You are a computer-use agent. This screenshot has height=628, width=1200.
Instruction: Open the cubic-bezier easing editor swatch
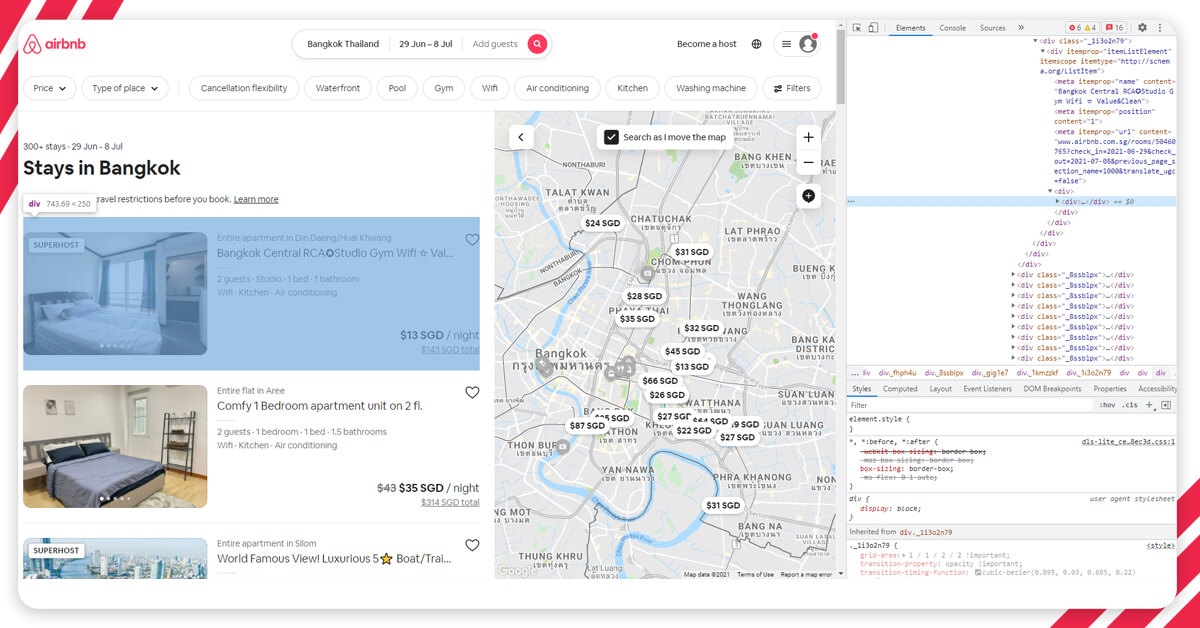[978, 573]
